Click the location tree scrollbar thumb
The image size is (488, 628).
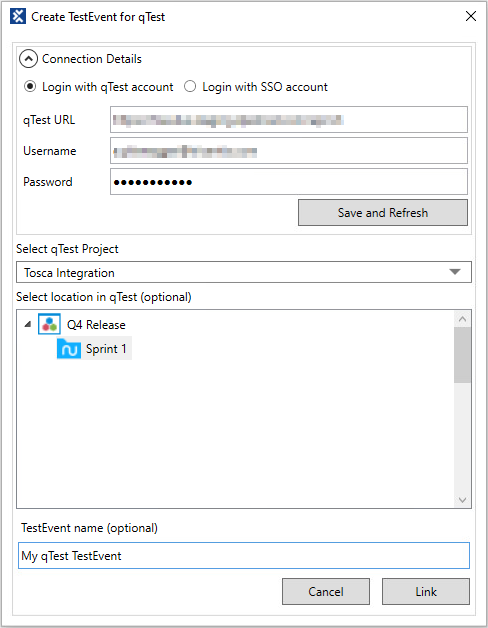pyautogui.click(x=462, y=355)
